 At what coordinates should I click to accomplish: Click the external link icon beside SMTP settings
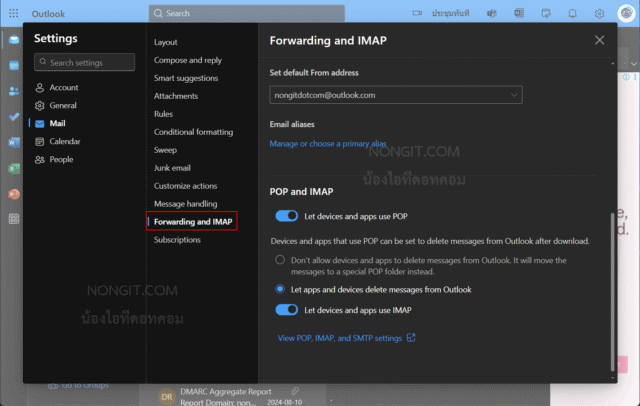pyautogui.click(x=411, y=337)
